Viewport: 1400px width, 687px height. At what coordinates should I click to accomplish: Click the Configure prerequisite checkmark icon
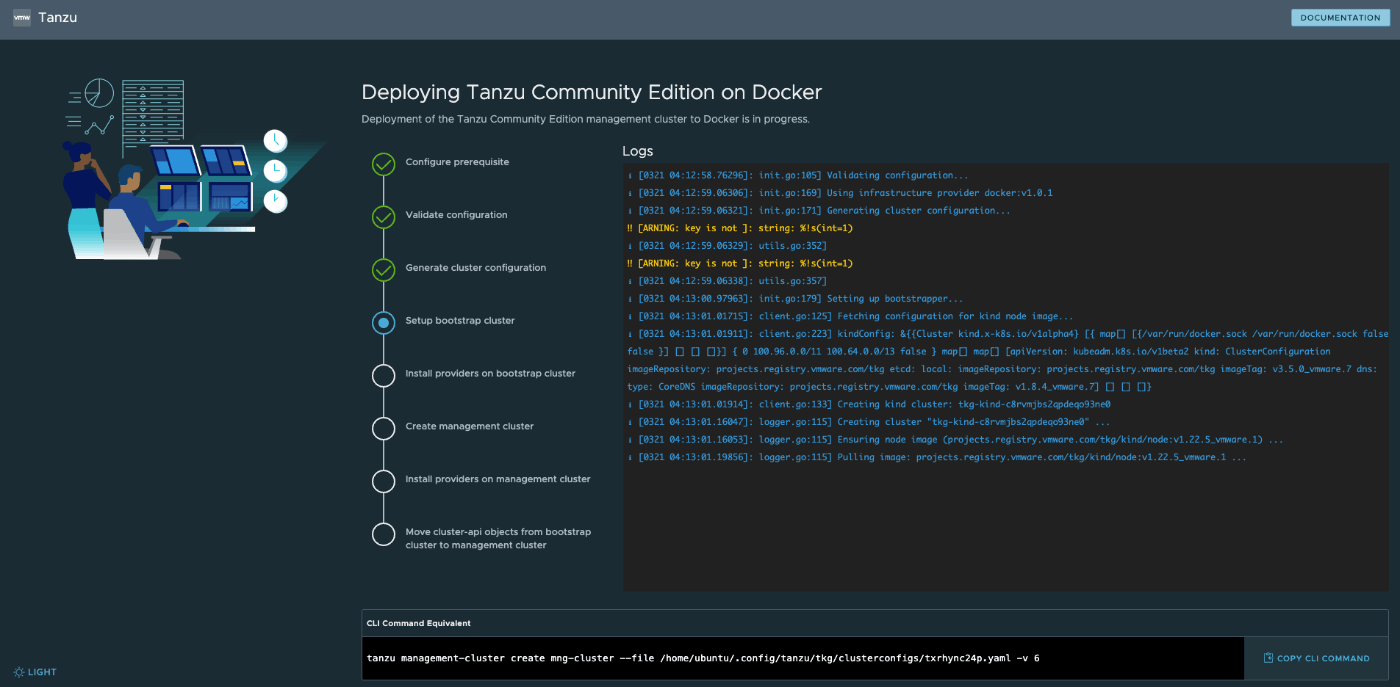coord(384,164)
